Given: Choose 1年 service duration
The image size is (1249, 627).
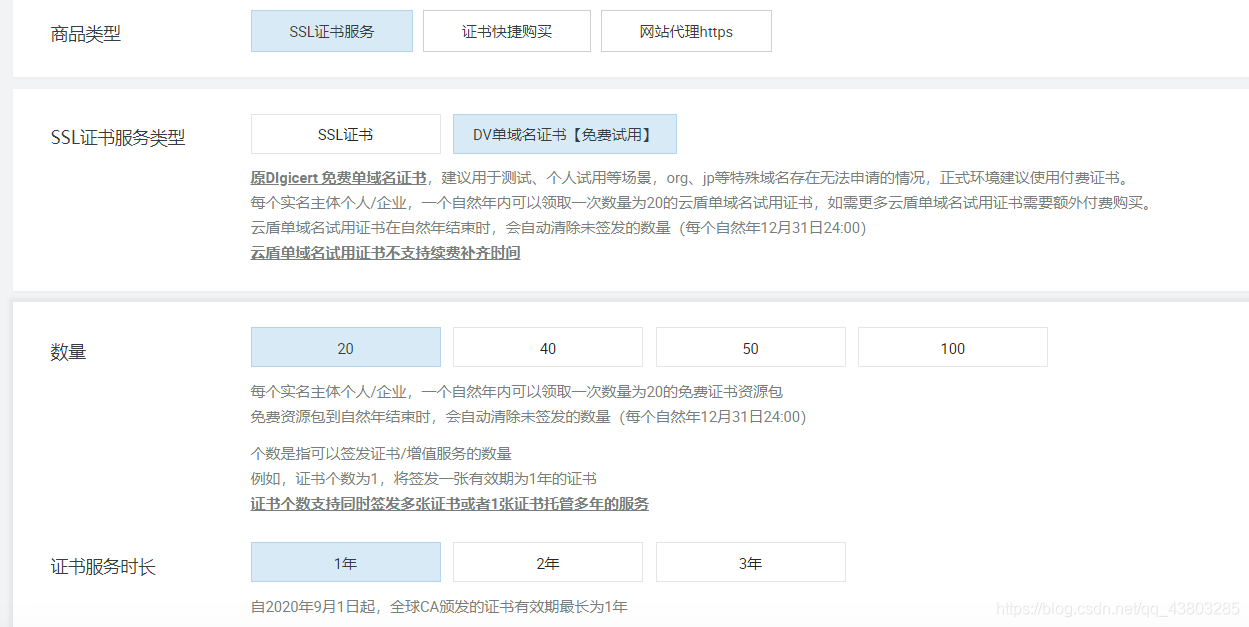Looking at the screenshot, I should pos(345,562).
